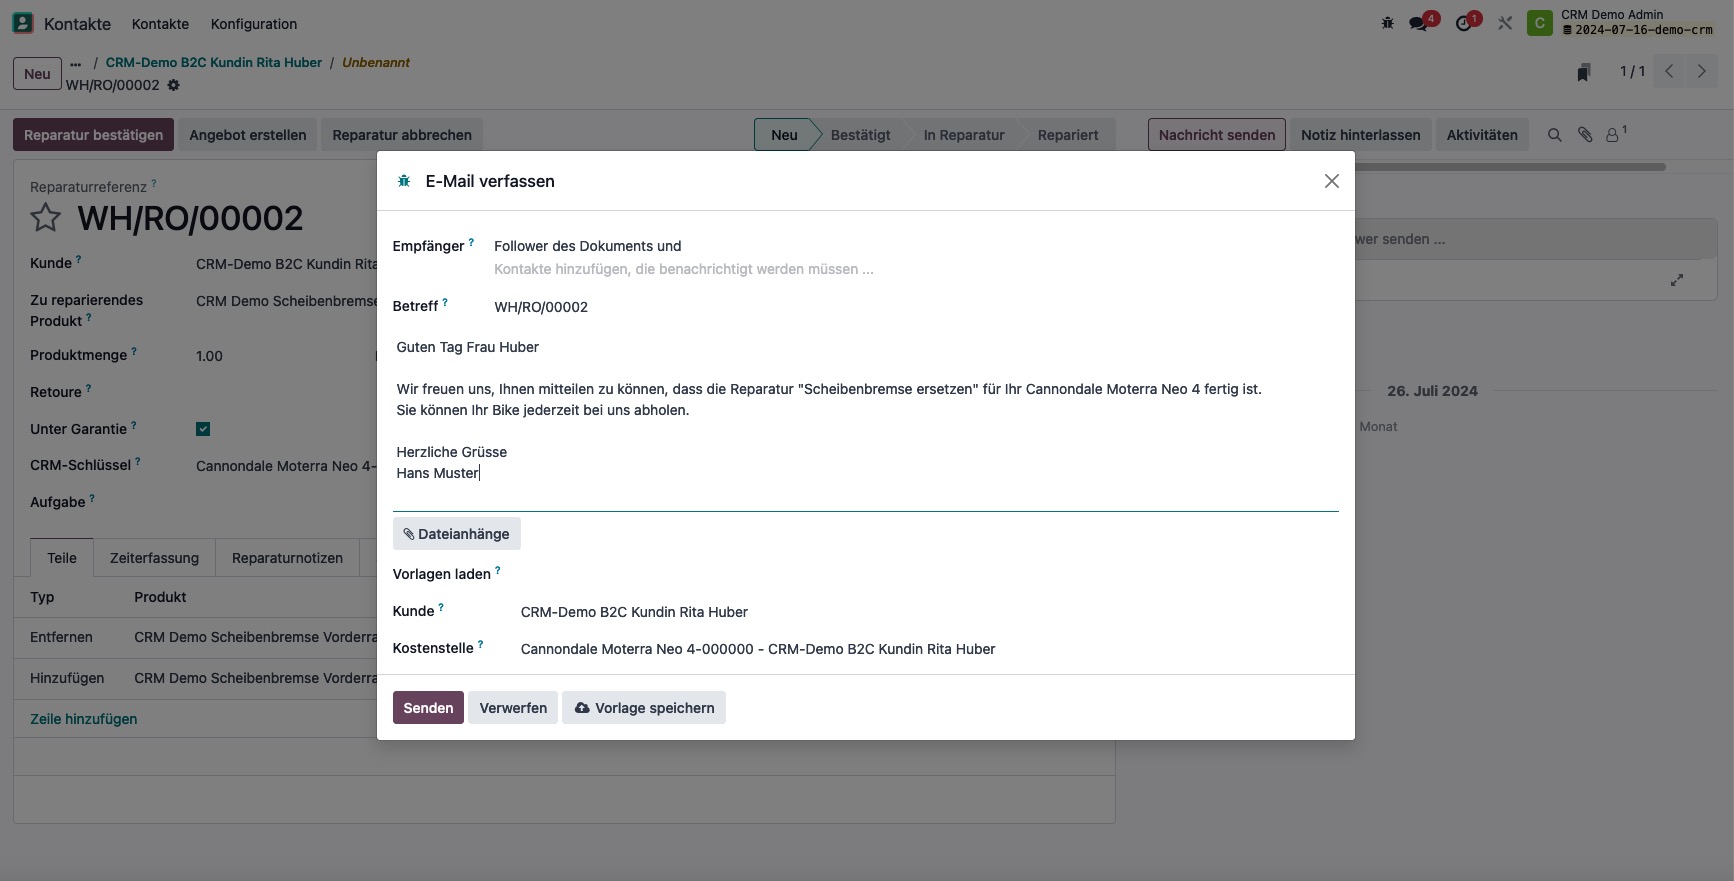This screenshot has width=1734, height=881.
Task: Select the Repariert status stage
Action: click(1068, 135)
